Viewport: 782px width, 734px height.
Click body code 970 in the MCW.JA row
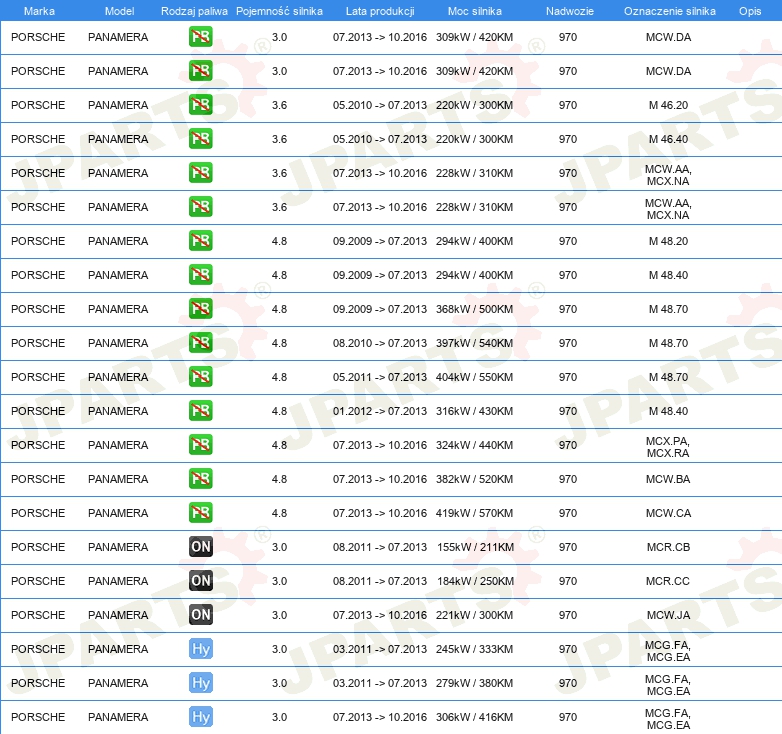pos(568,615)
